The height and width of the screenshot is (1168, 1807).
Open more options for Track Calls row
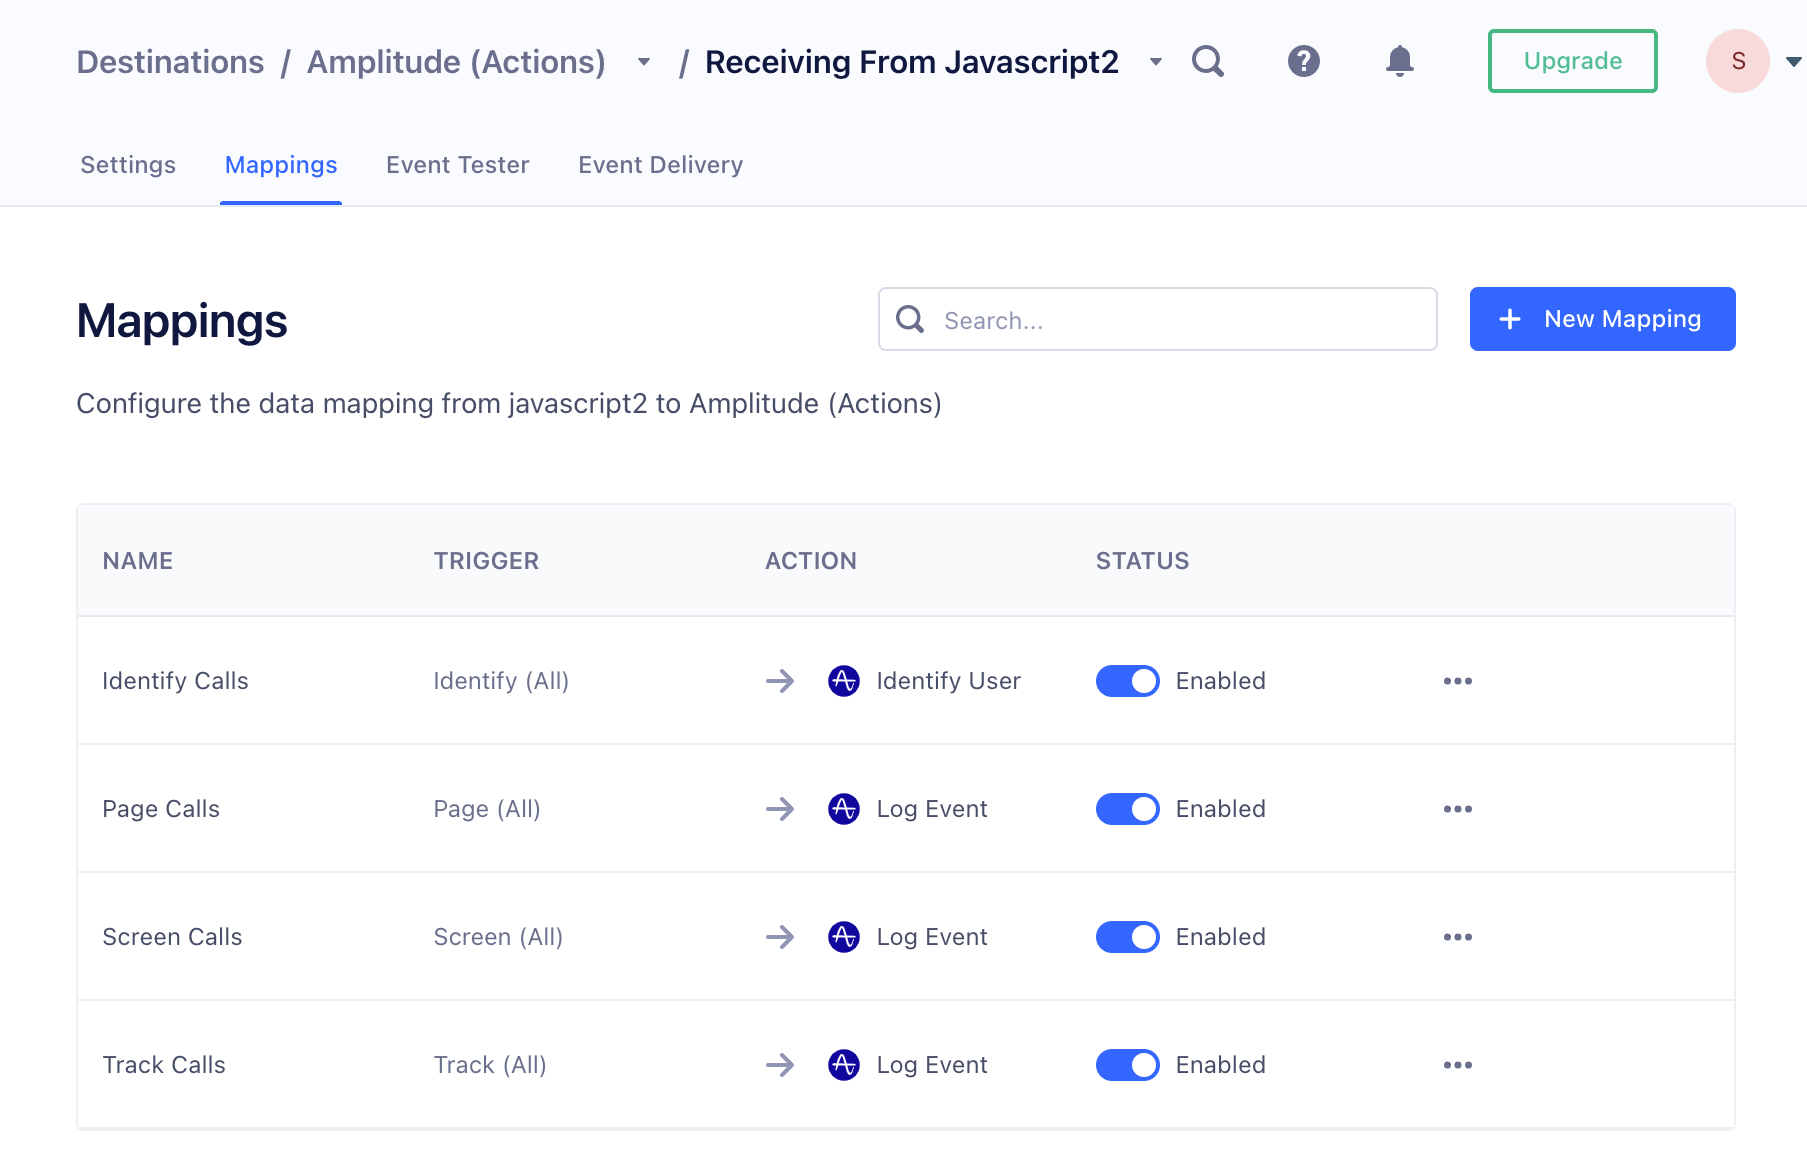tap(1457, 1065)
